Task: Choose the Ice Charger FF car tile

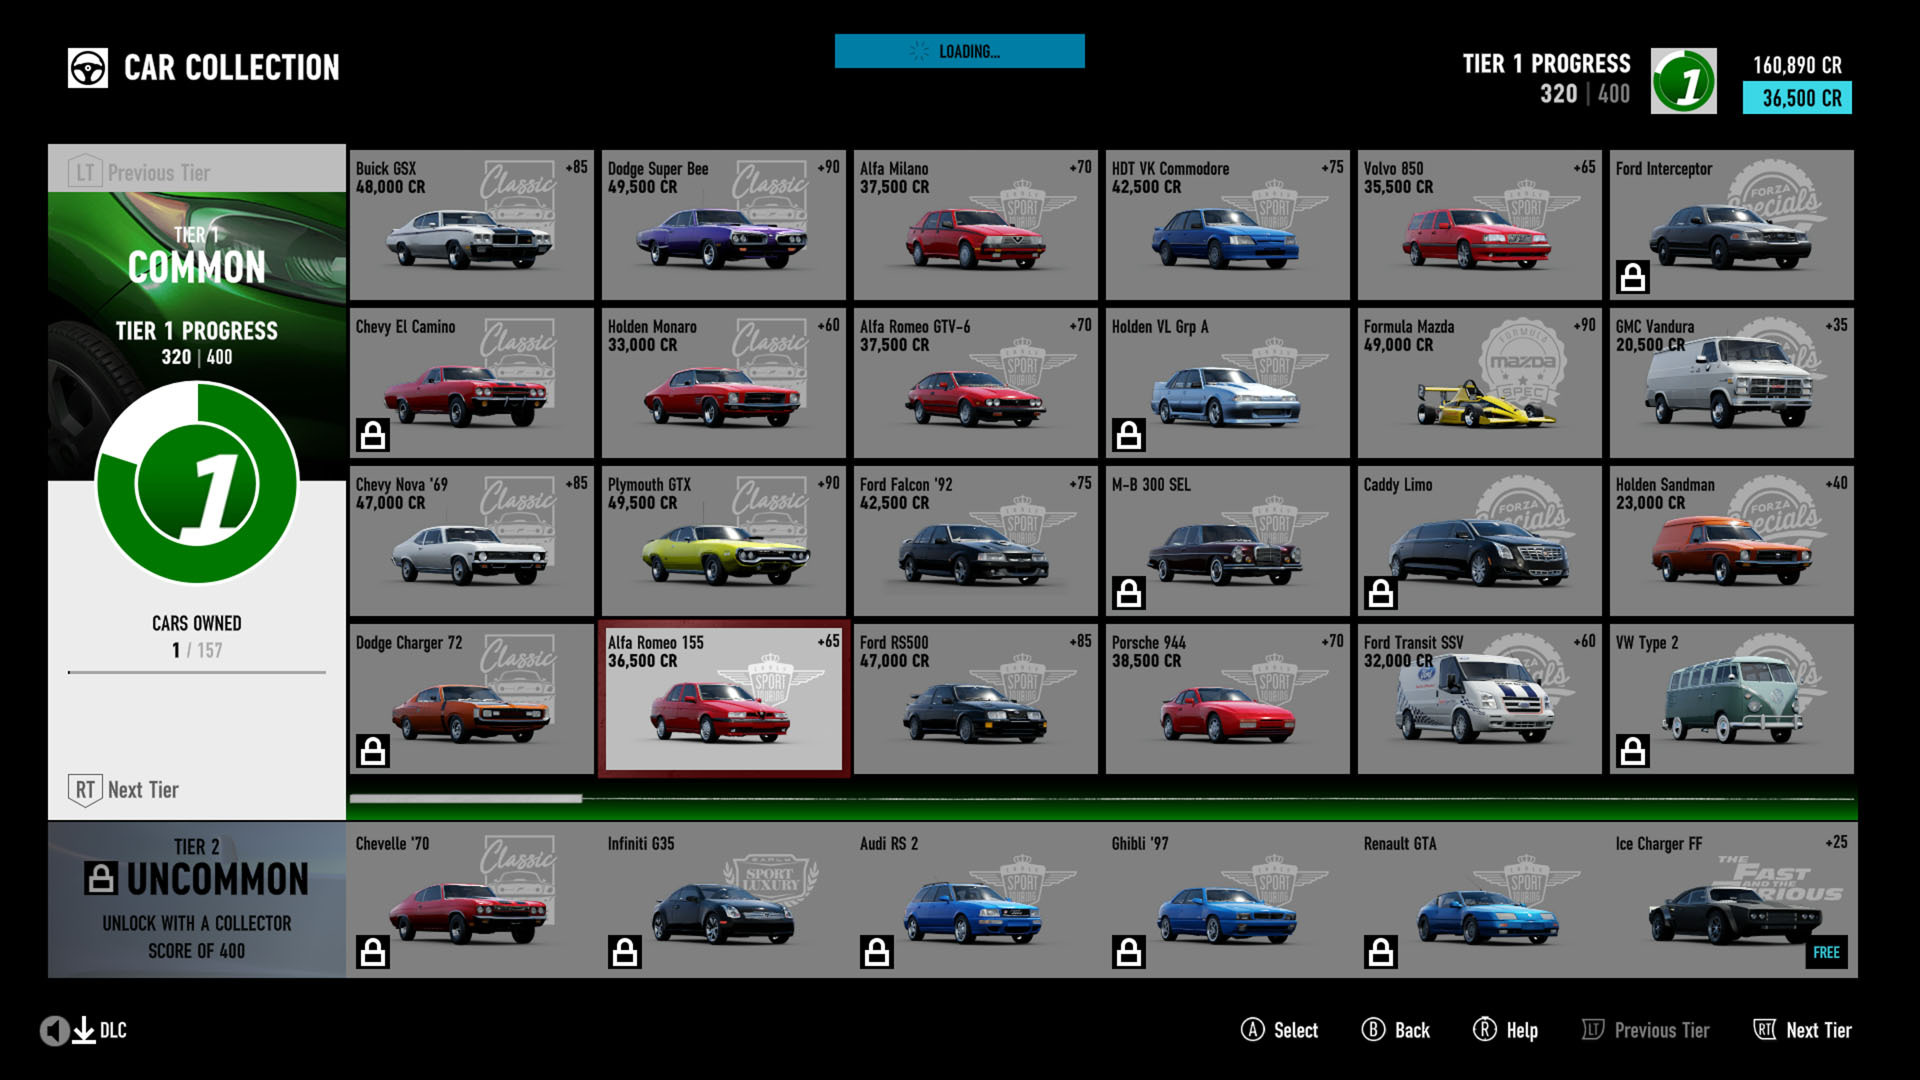Action: [x=1731, y=900]
